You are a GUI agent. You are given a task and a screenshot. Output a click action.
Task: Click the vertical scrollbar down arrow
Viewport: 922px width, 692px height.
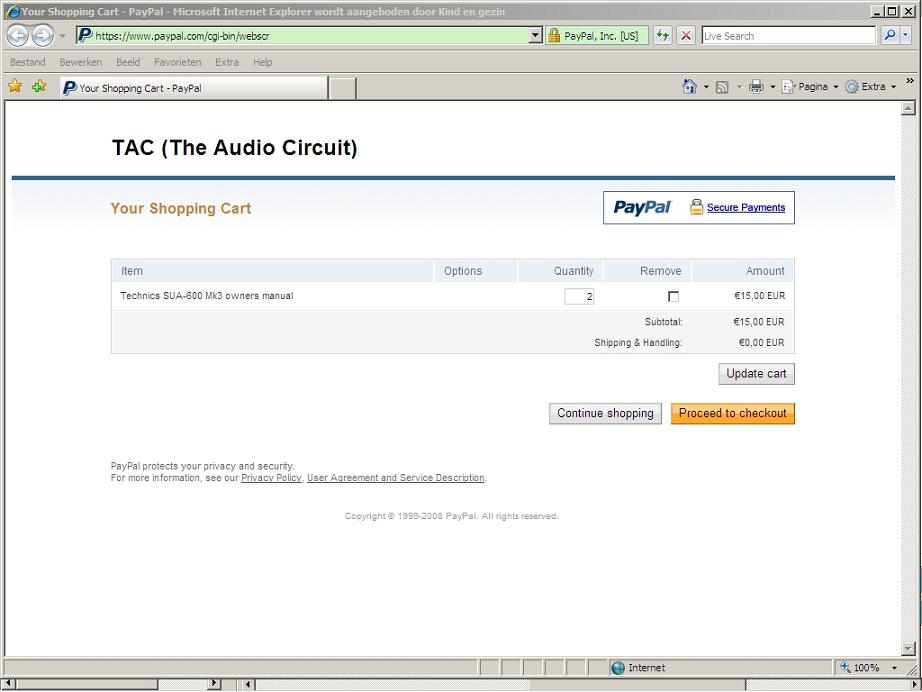908,648
